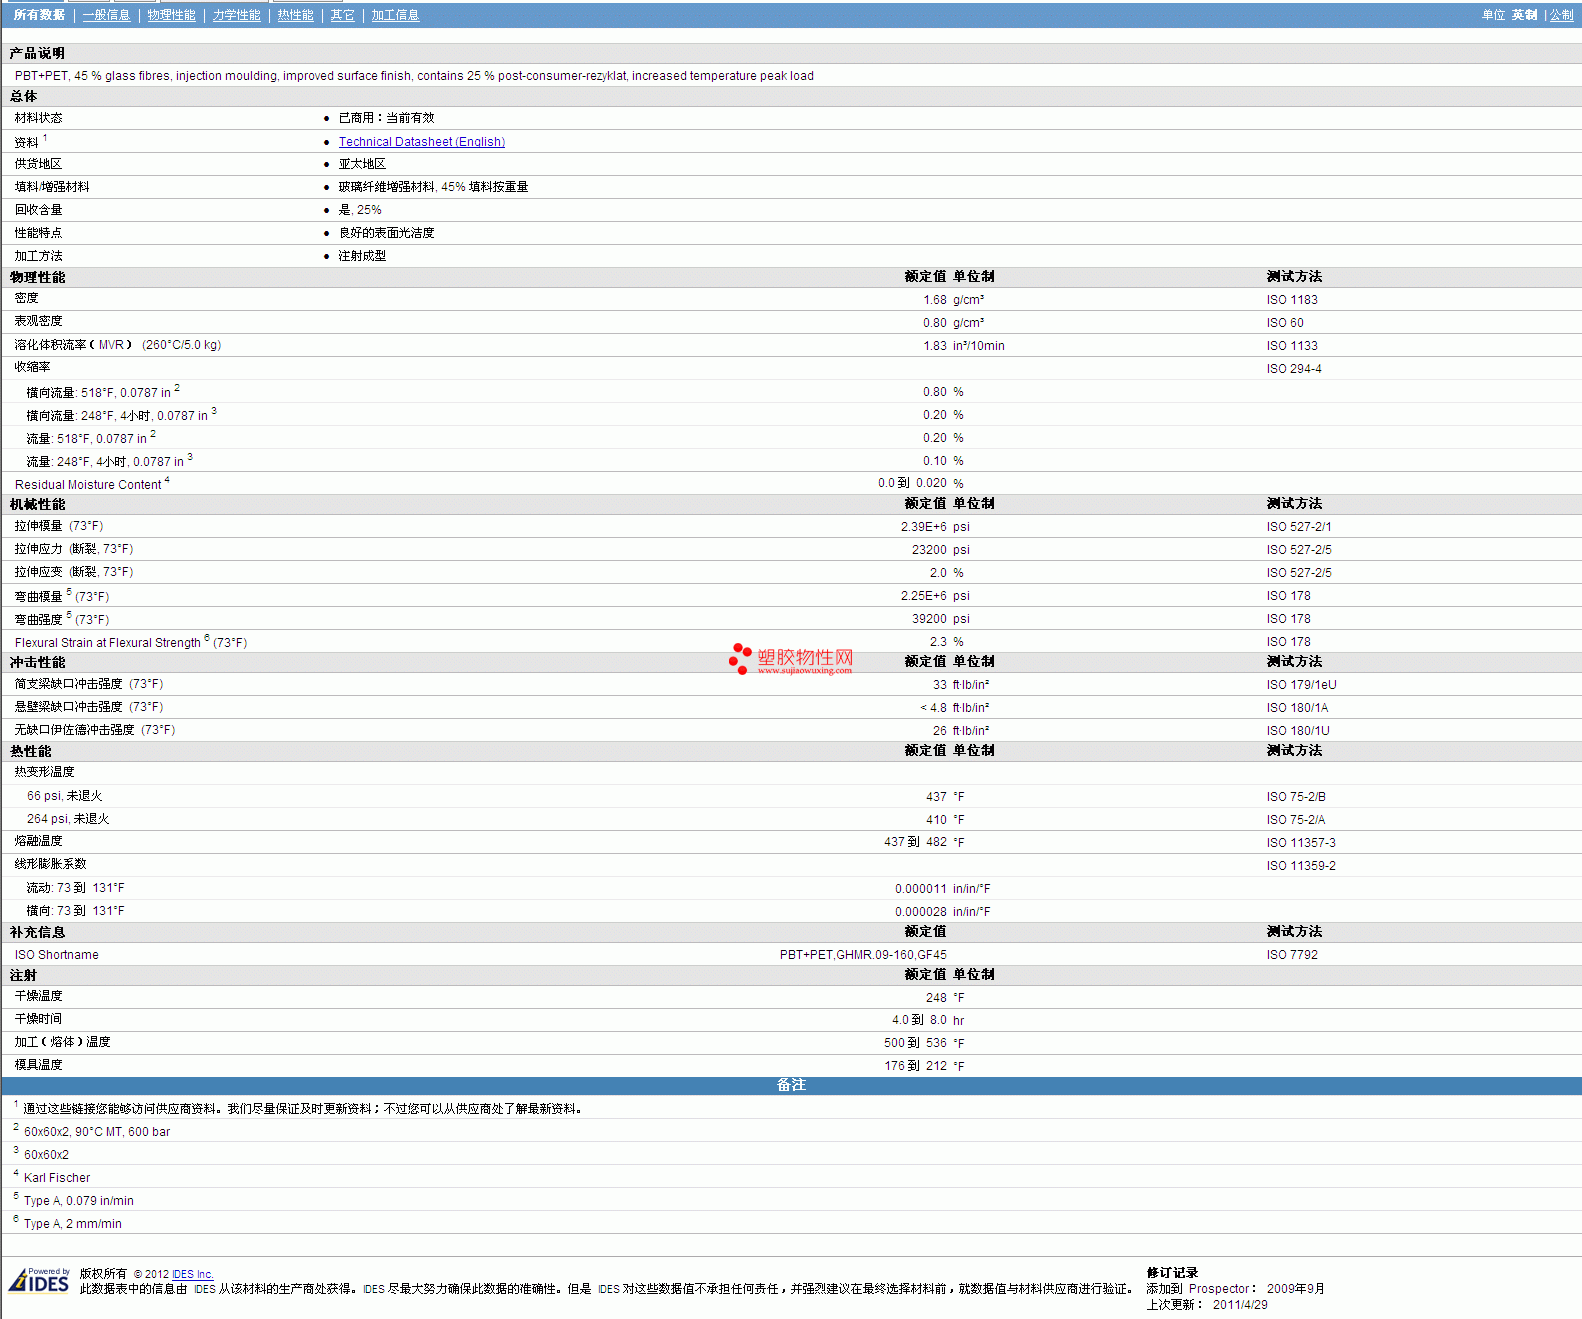Click footnote 1 superscript beside 资料
1582x1319 pixels.
(45, 138)
